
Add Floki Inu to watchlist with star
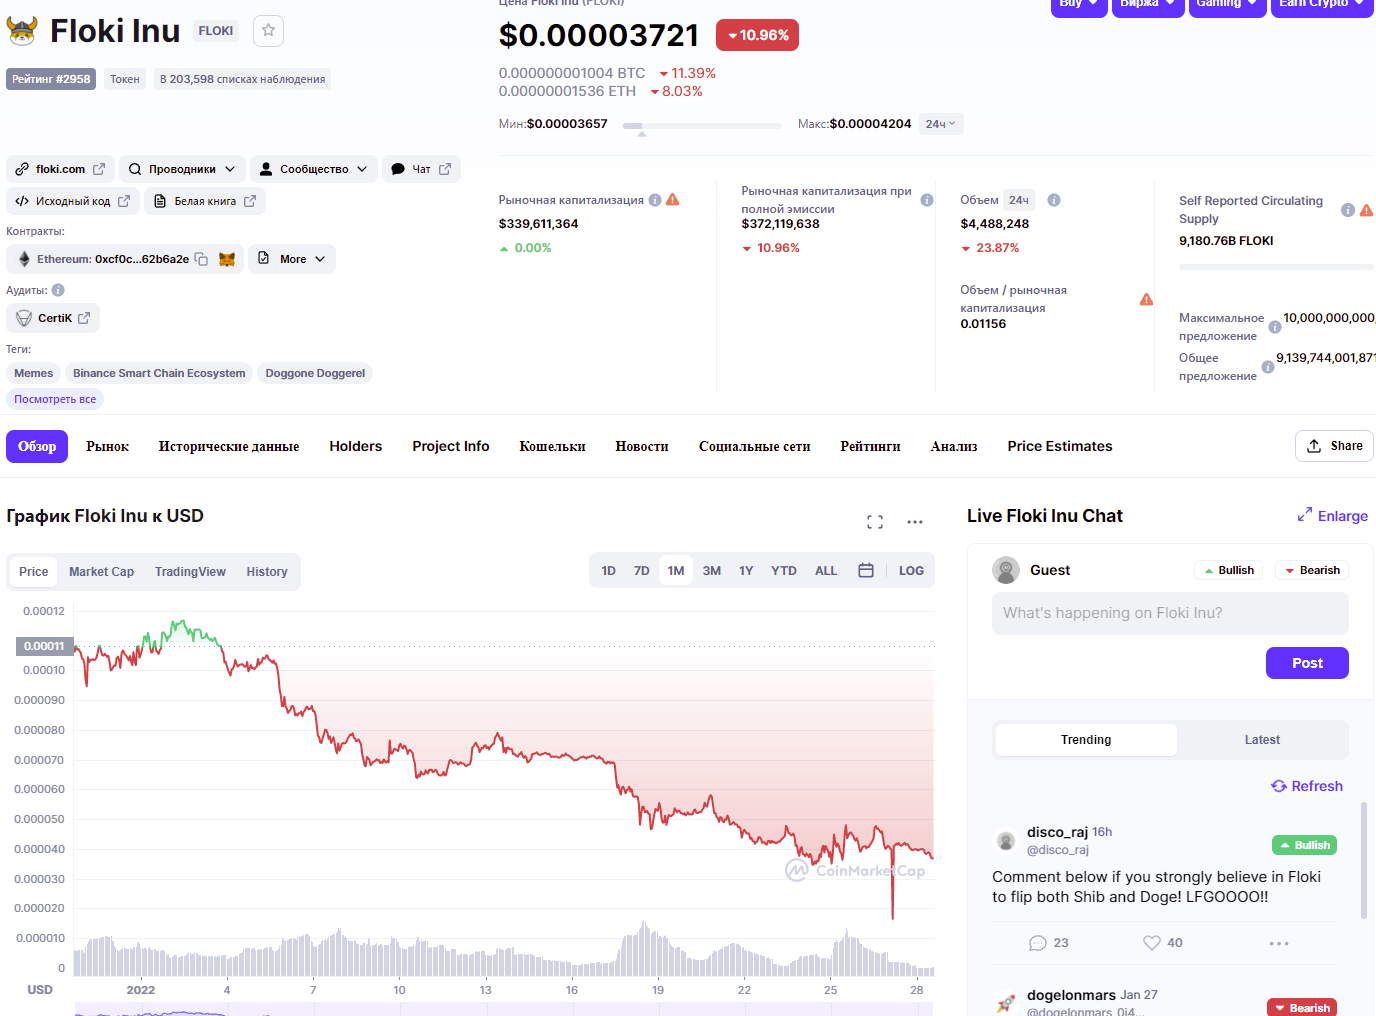tap(268, 31)
